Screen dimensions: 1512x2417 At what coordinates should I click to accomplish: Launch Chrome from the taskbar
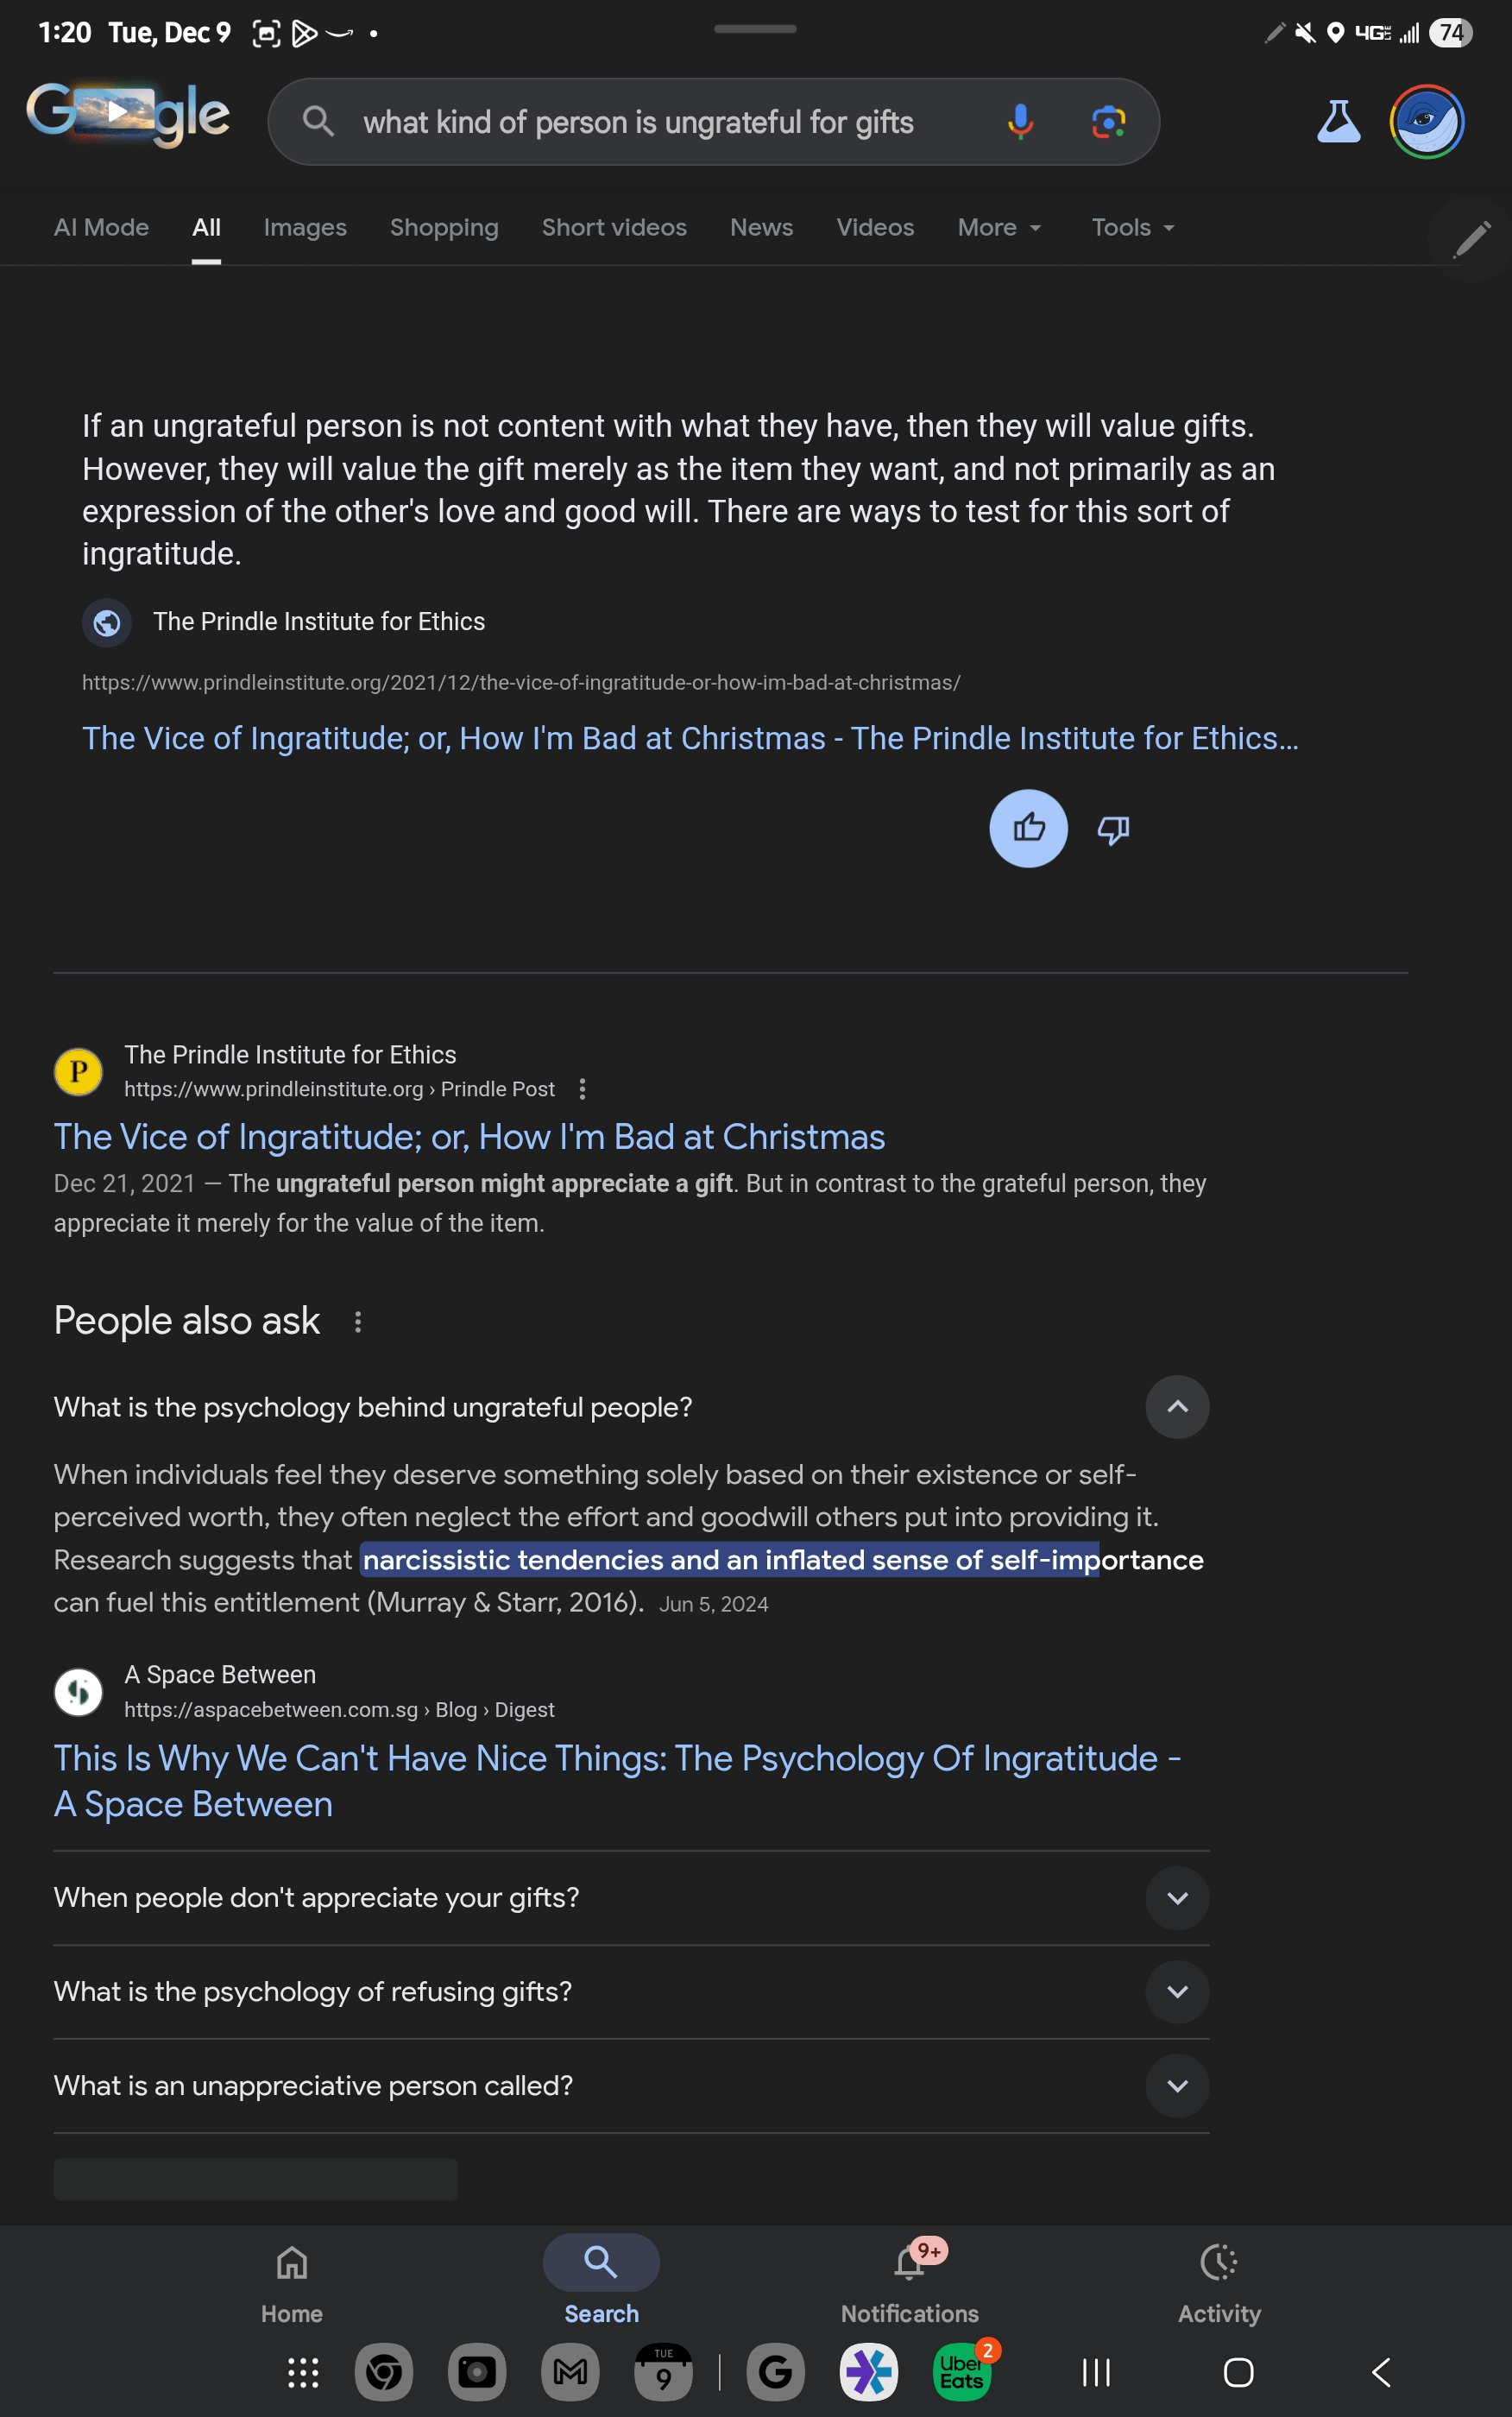[x=385, y=2371]
